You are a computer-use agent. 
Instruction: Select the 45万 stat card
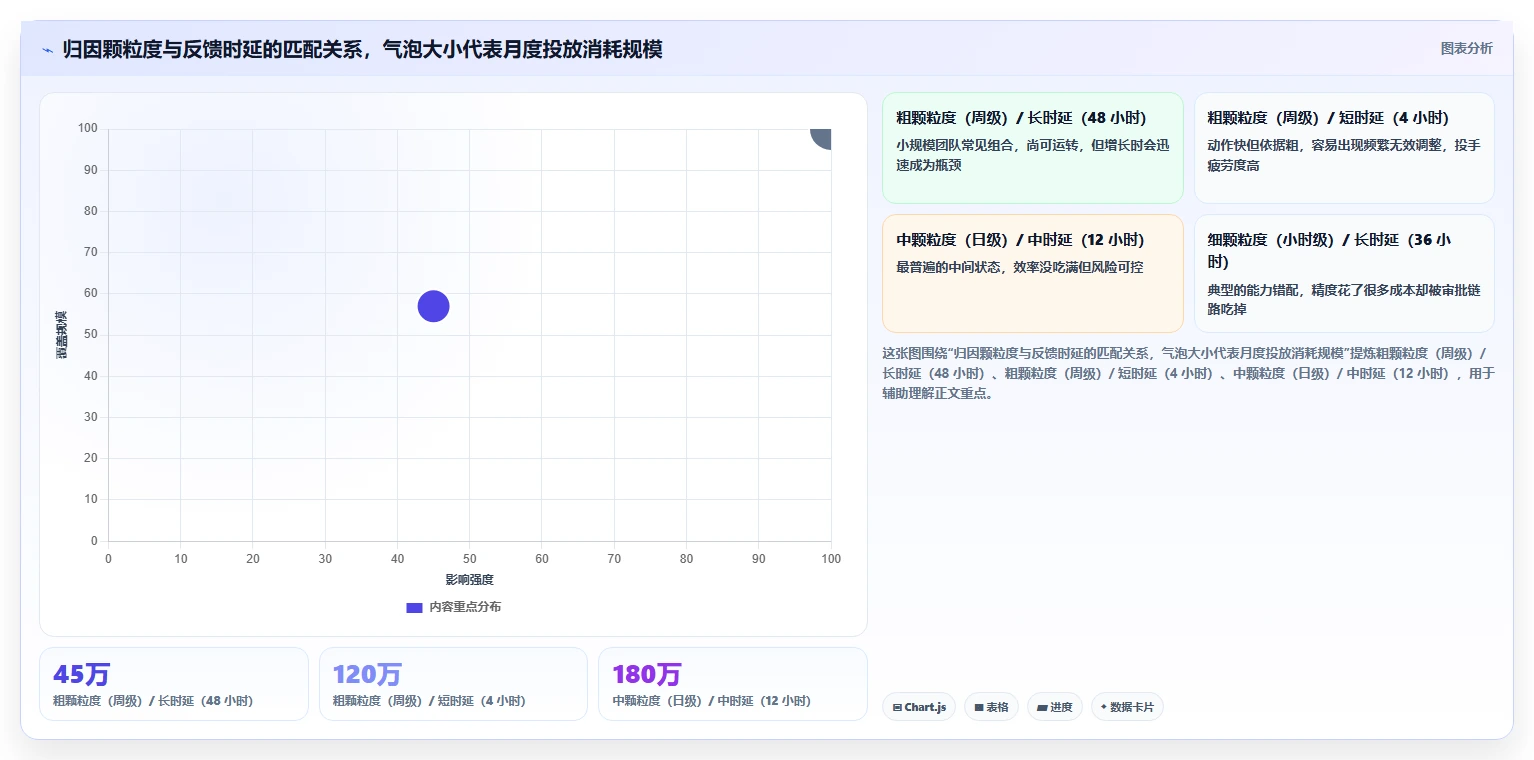coord(174,684)
